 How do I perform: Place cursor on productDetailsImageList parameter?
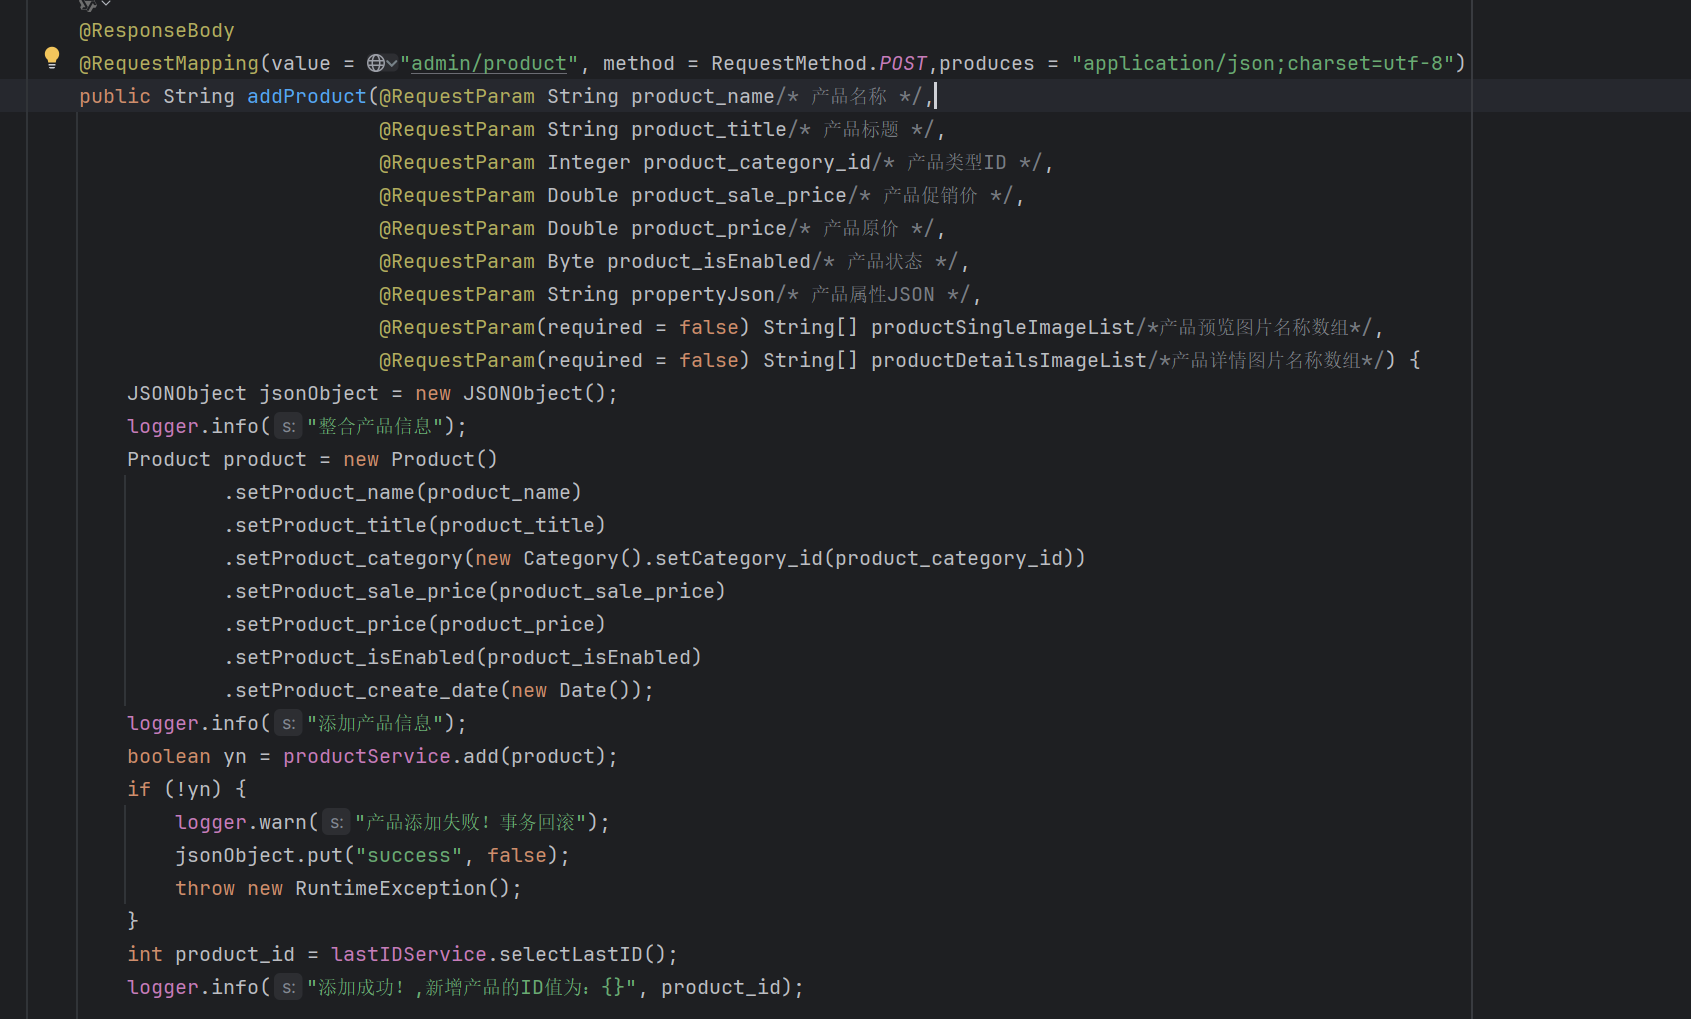[x=1008, y=360]
